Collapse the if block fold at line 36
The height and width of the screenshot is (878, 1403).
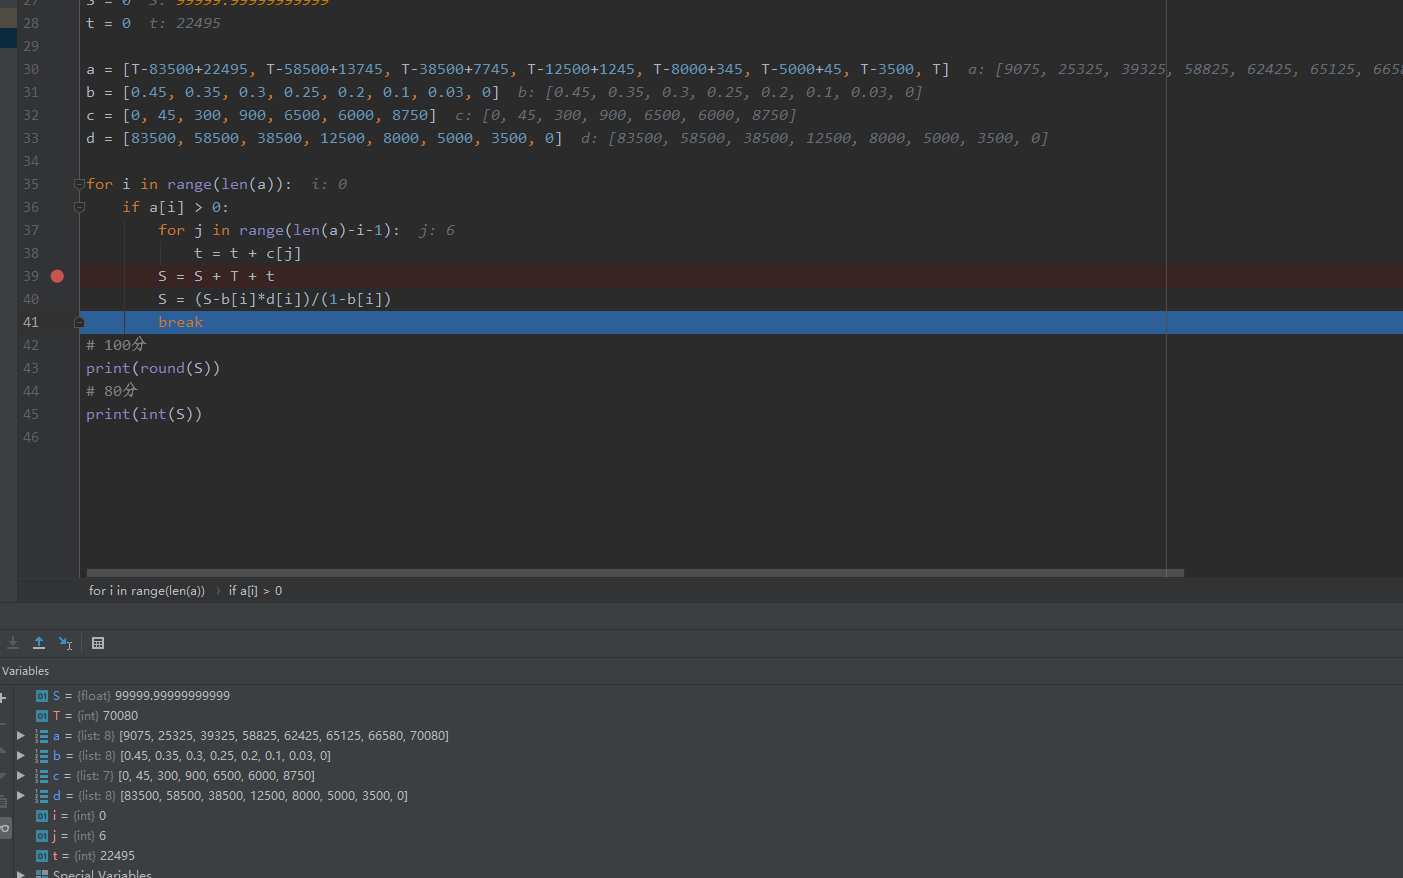pyautogui.click(x=79, y=207)
